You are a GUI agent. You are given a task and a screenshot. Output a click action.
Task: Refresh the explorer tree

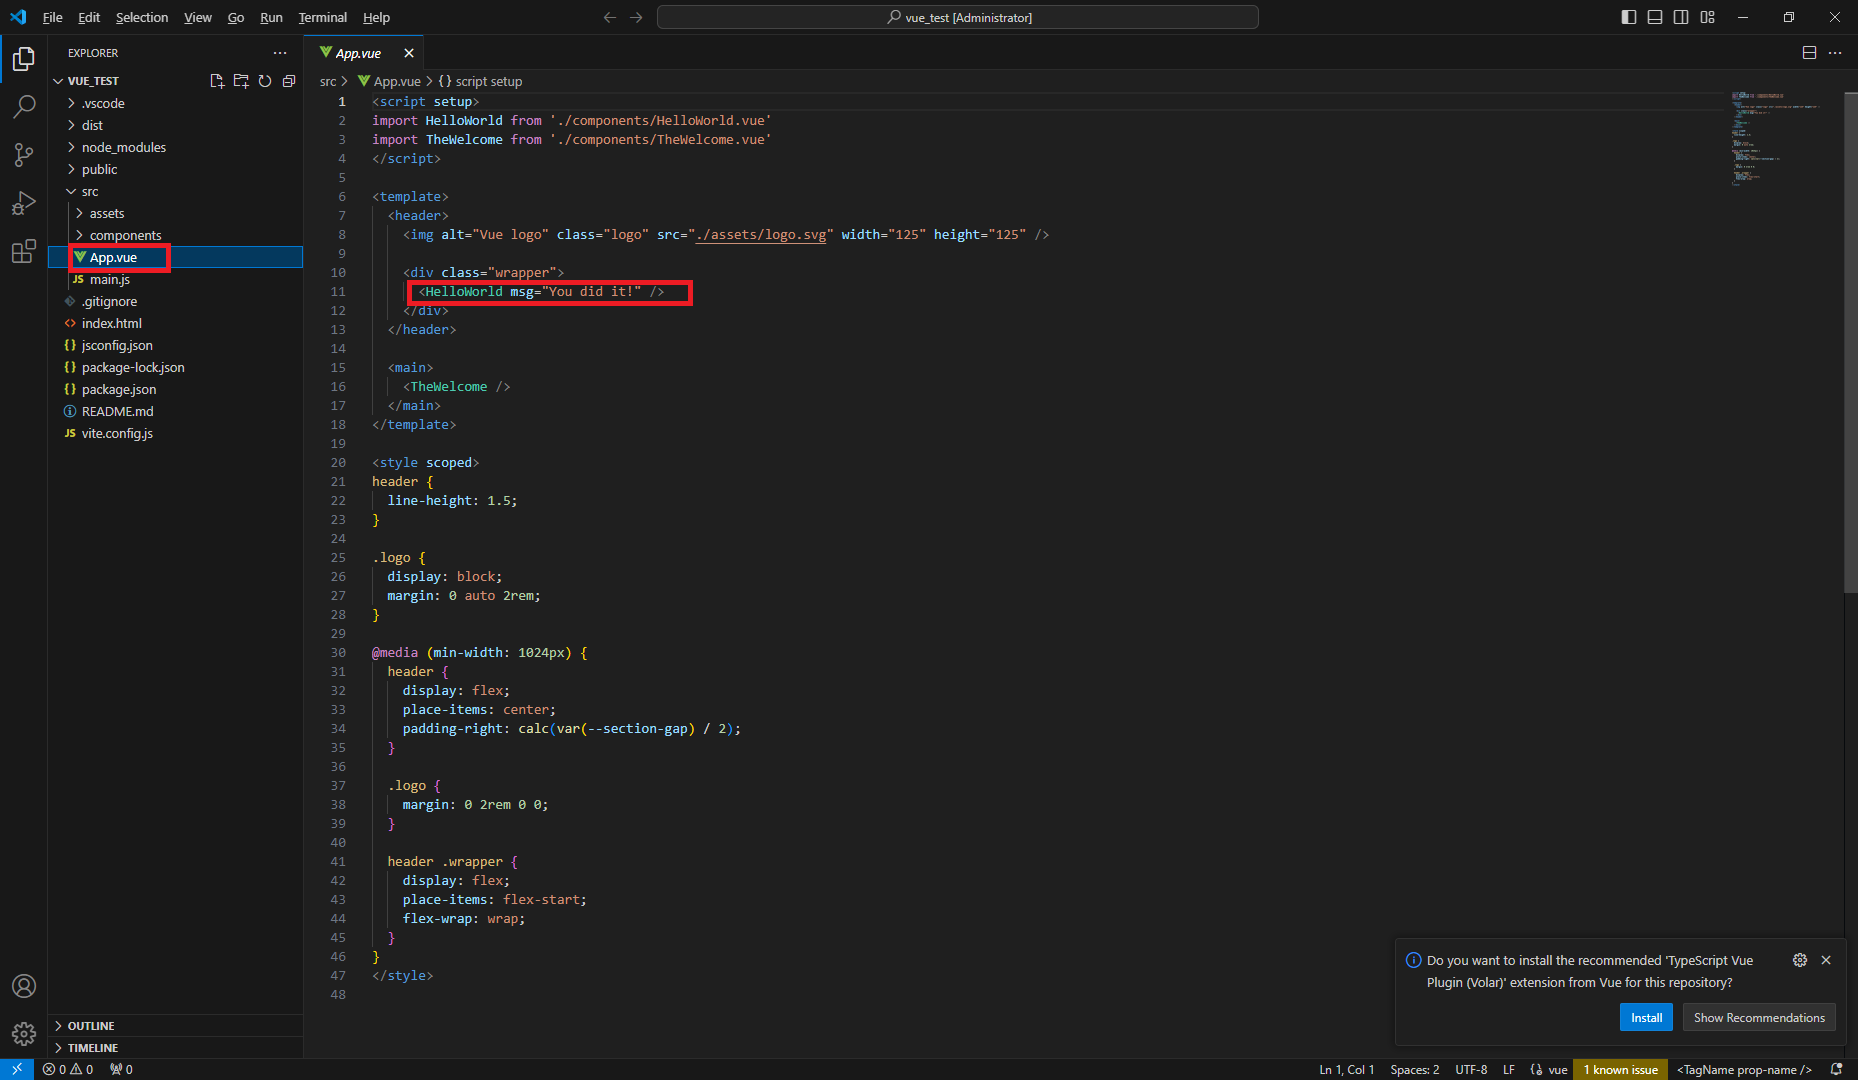(x=265, y=81)
